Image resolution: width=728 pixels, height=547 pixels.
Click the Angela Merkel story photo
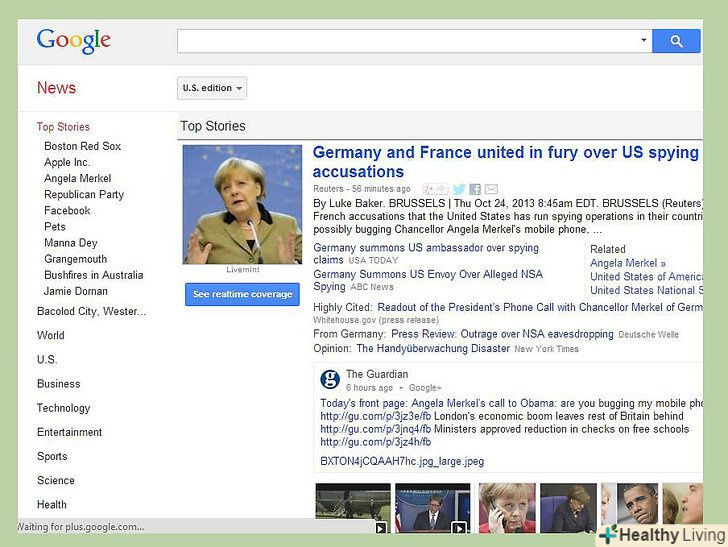[242, 204]
